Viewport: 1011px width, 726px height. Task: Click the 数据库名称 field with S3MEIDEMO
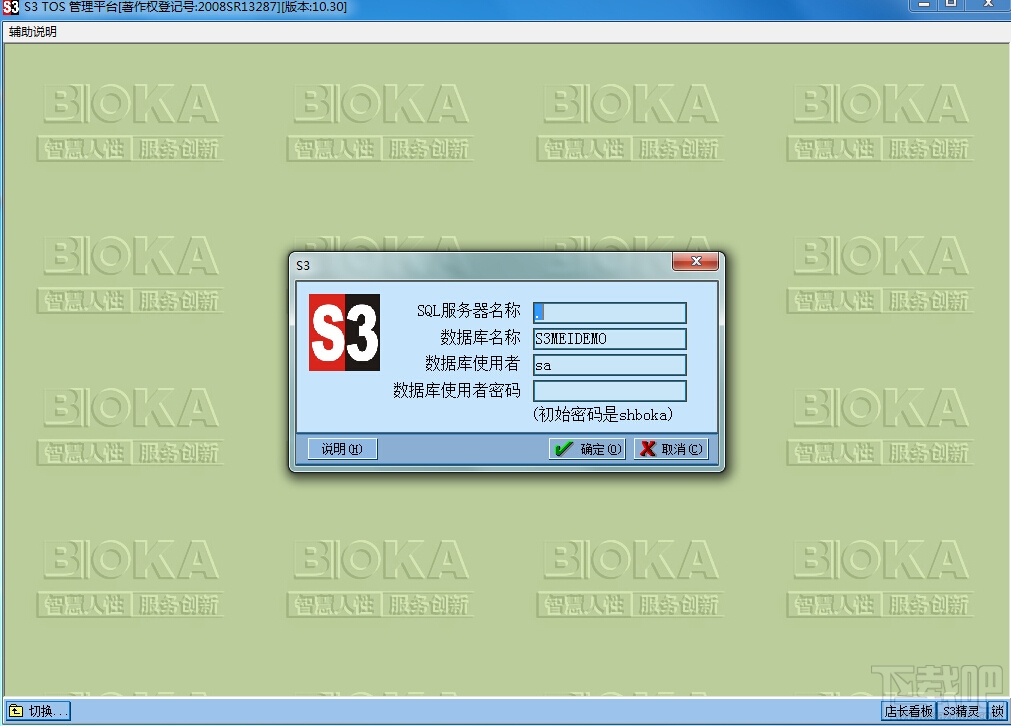point(609,339)
